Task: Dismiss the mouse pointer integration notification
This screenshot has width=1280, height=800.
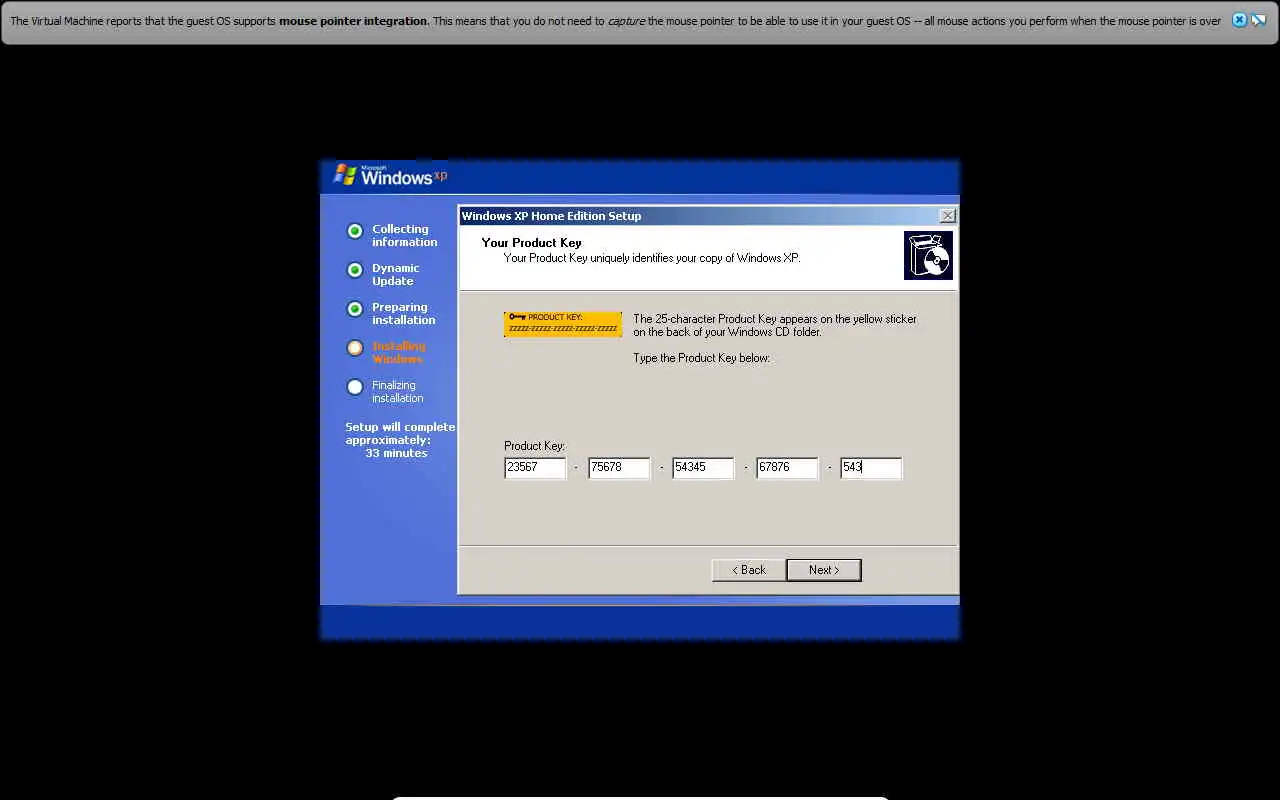Action: 1239,20
